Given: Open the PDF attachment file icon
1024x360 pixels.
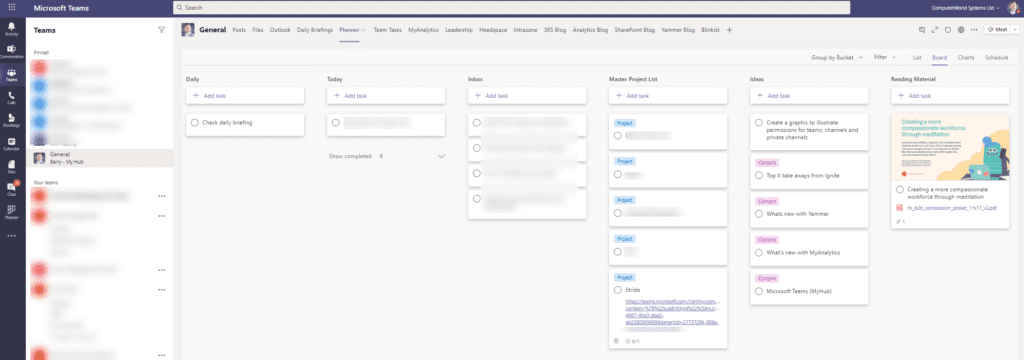Looking at the screenshot, I should tap(899, 208).
